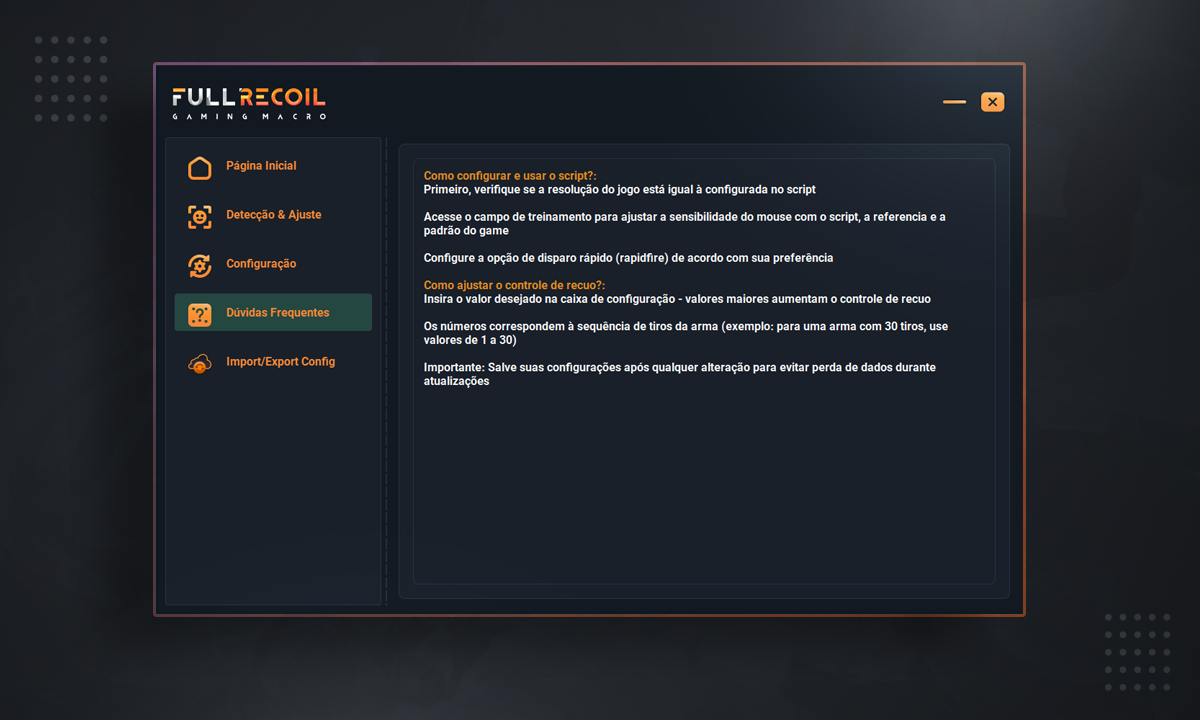Screen dimensions: 1200x720
Task: Click the Detecção & Ajuste face-scan icon
Action: click(200, 216)
